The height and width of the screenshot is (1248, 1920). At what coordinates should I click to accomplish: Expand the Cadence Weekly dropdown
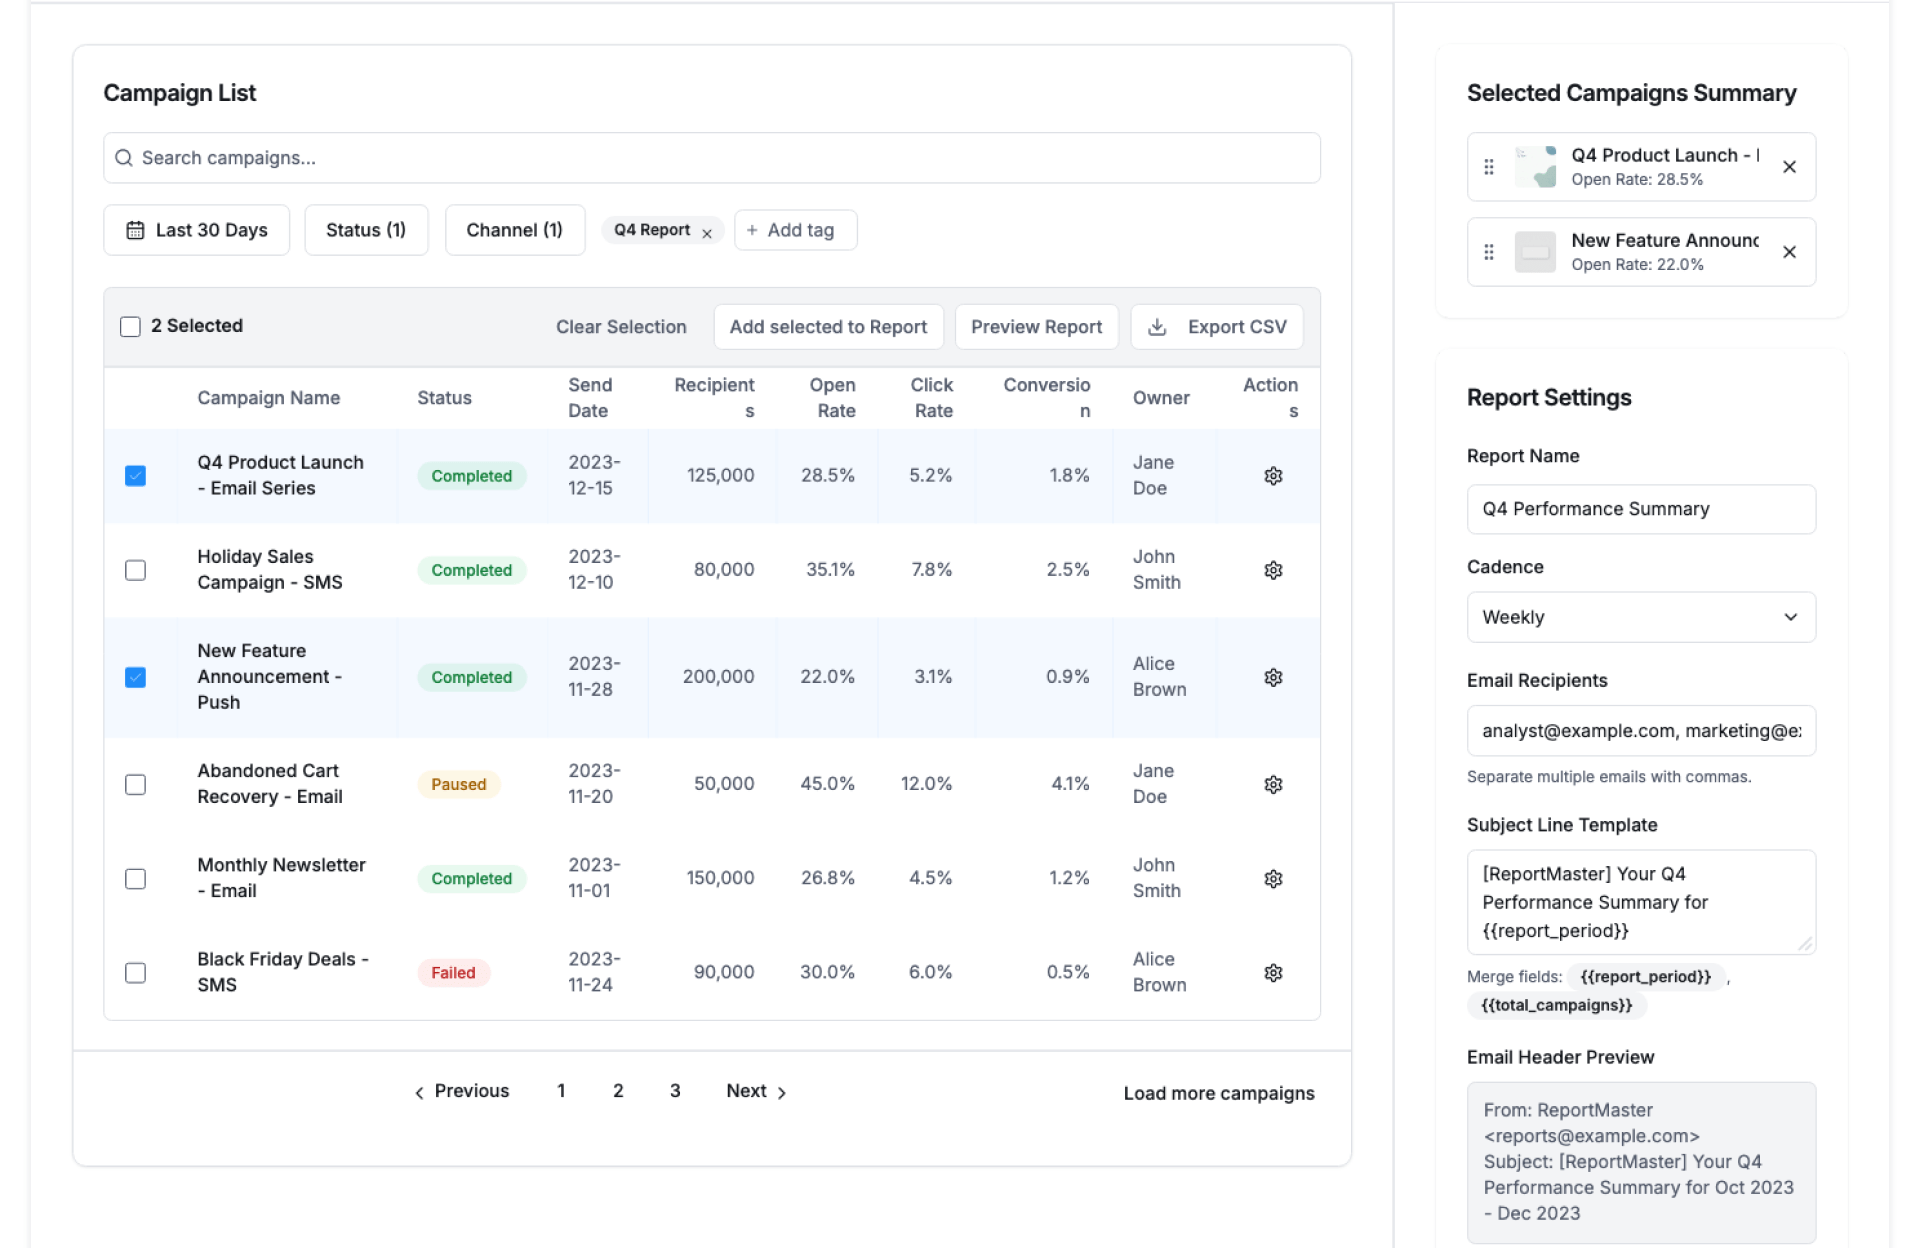1640,617
